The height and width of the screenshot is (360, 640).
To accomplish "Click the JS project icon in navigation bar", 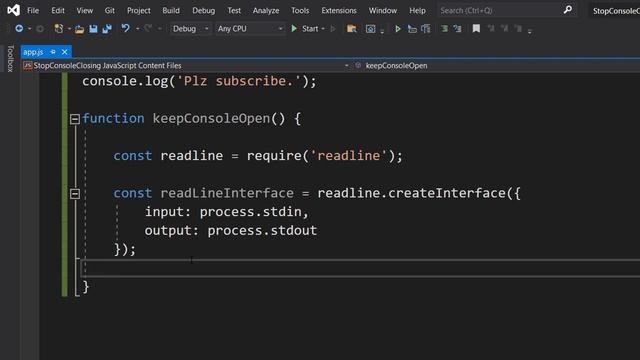I will [28, 65].
